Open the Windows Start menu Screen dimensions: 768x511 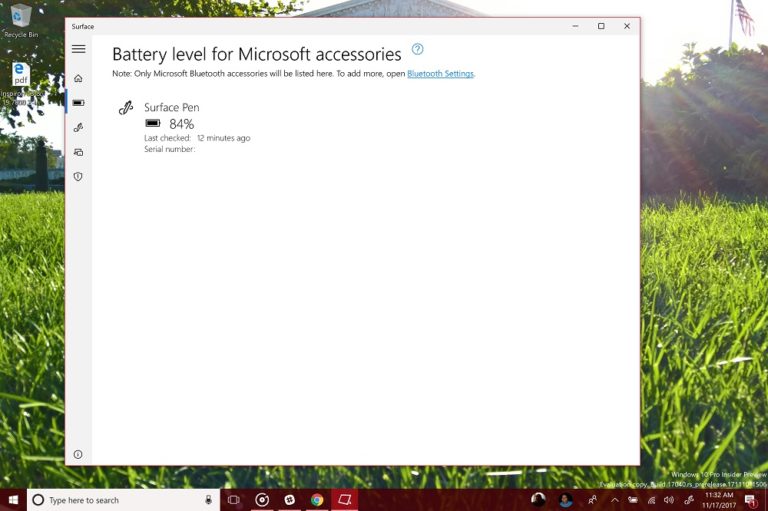[x=13, y=500]
